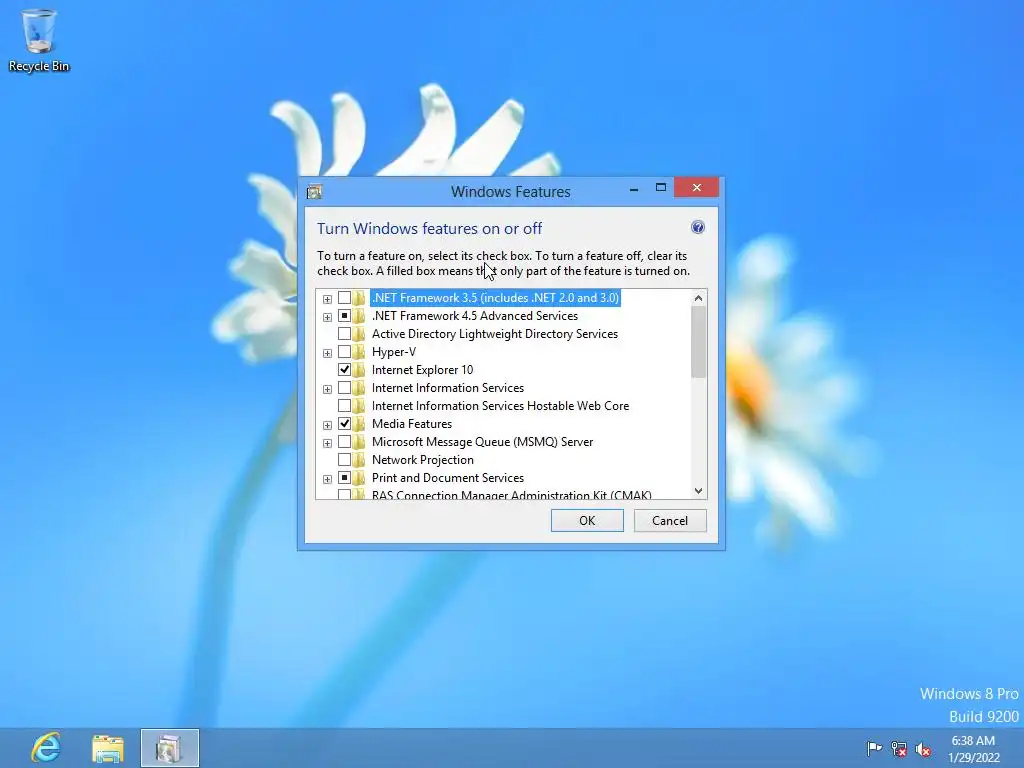Click OK to apply feature changes
The image size is (1024, 768).
587,520
